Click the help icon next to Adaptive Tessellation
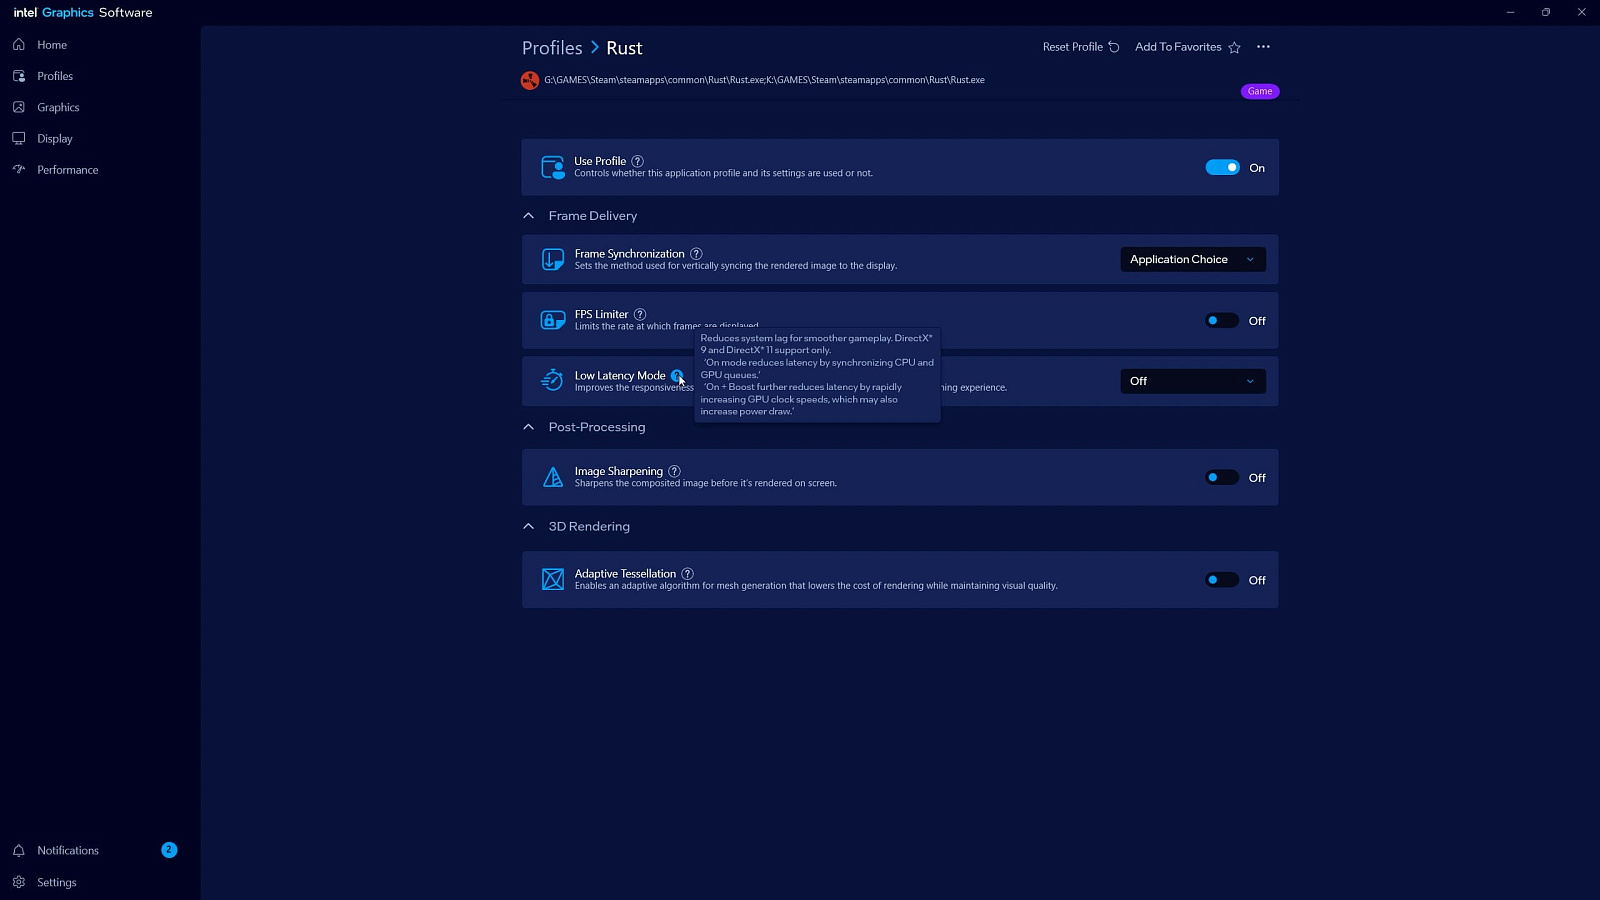 tap(688, 574)
